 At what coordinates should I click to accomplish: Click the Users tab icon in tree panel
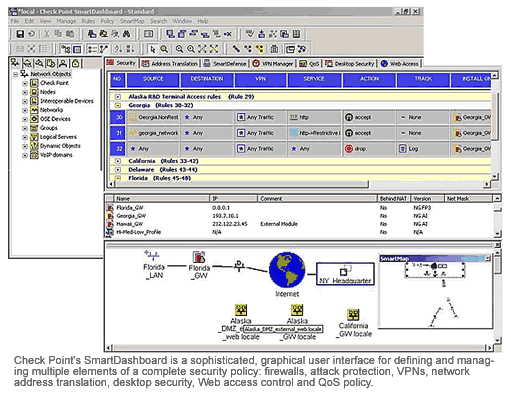click(63, 63)
